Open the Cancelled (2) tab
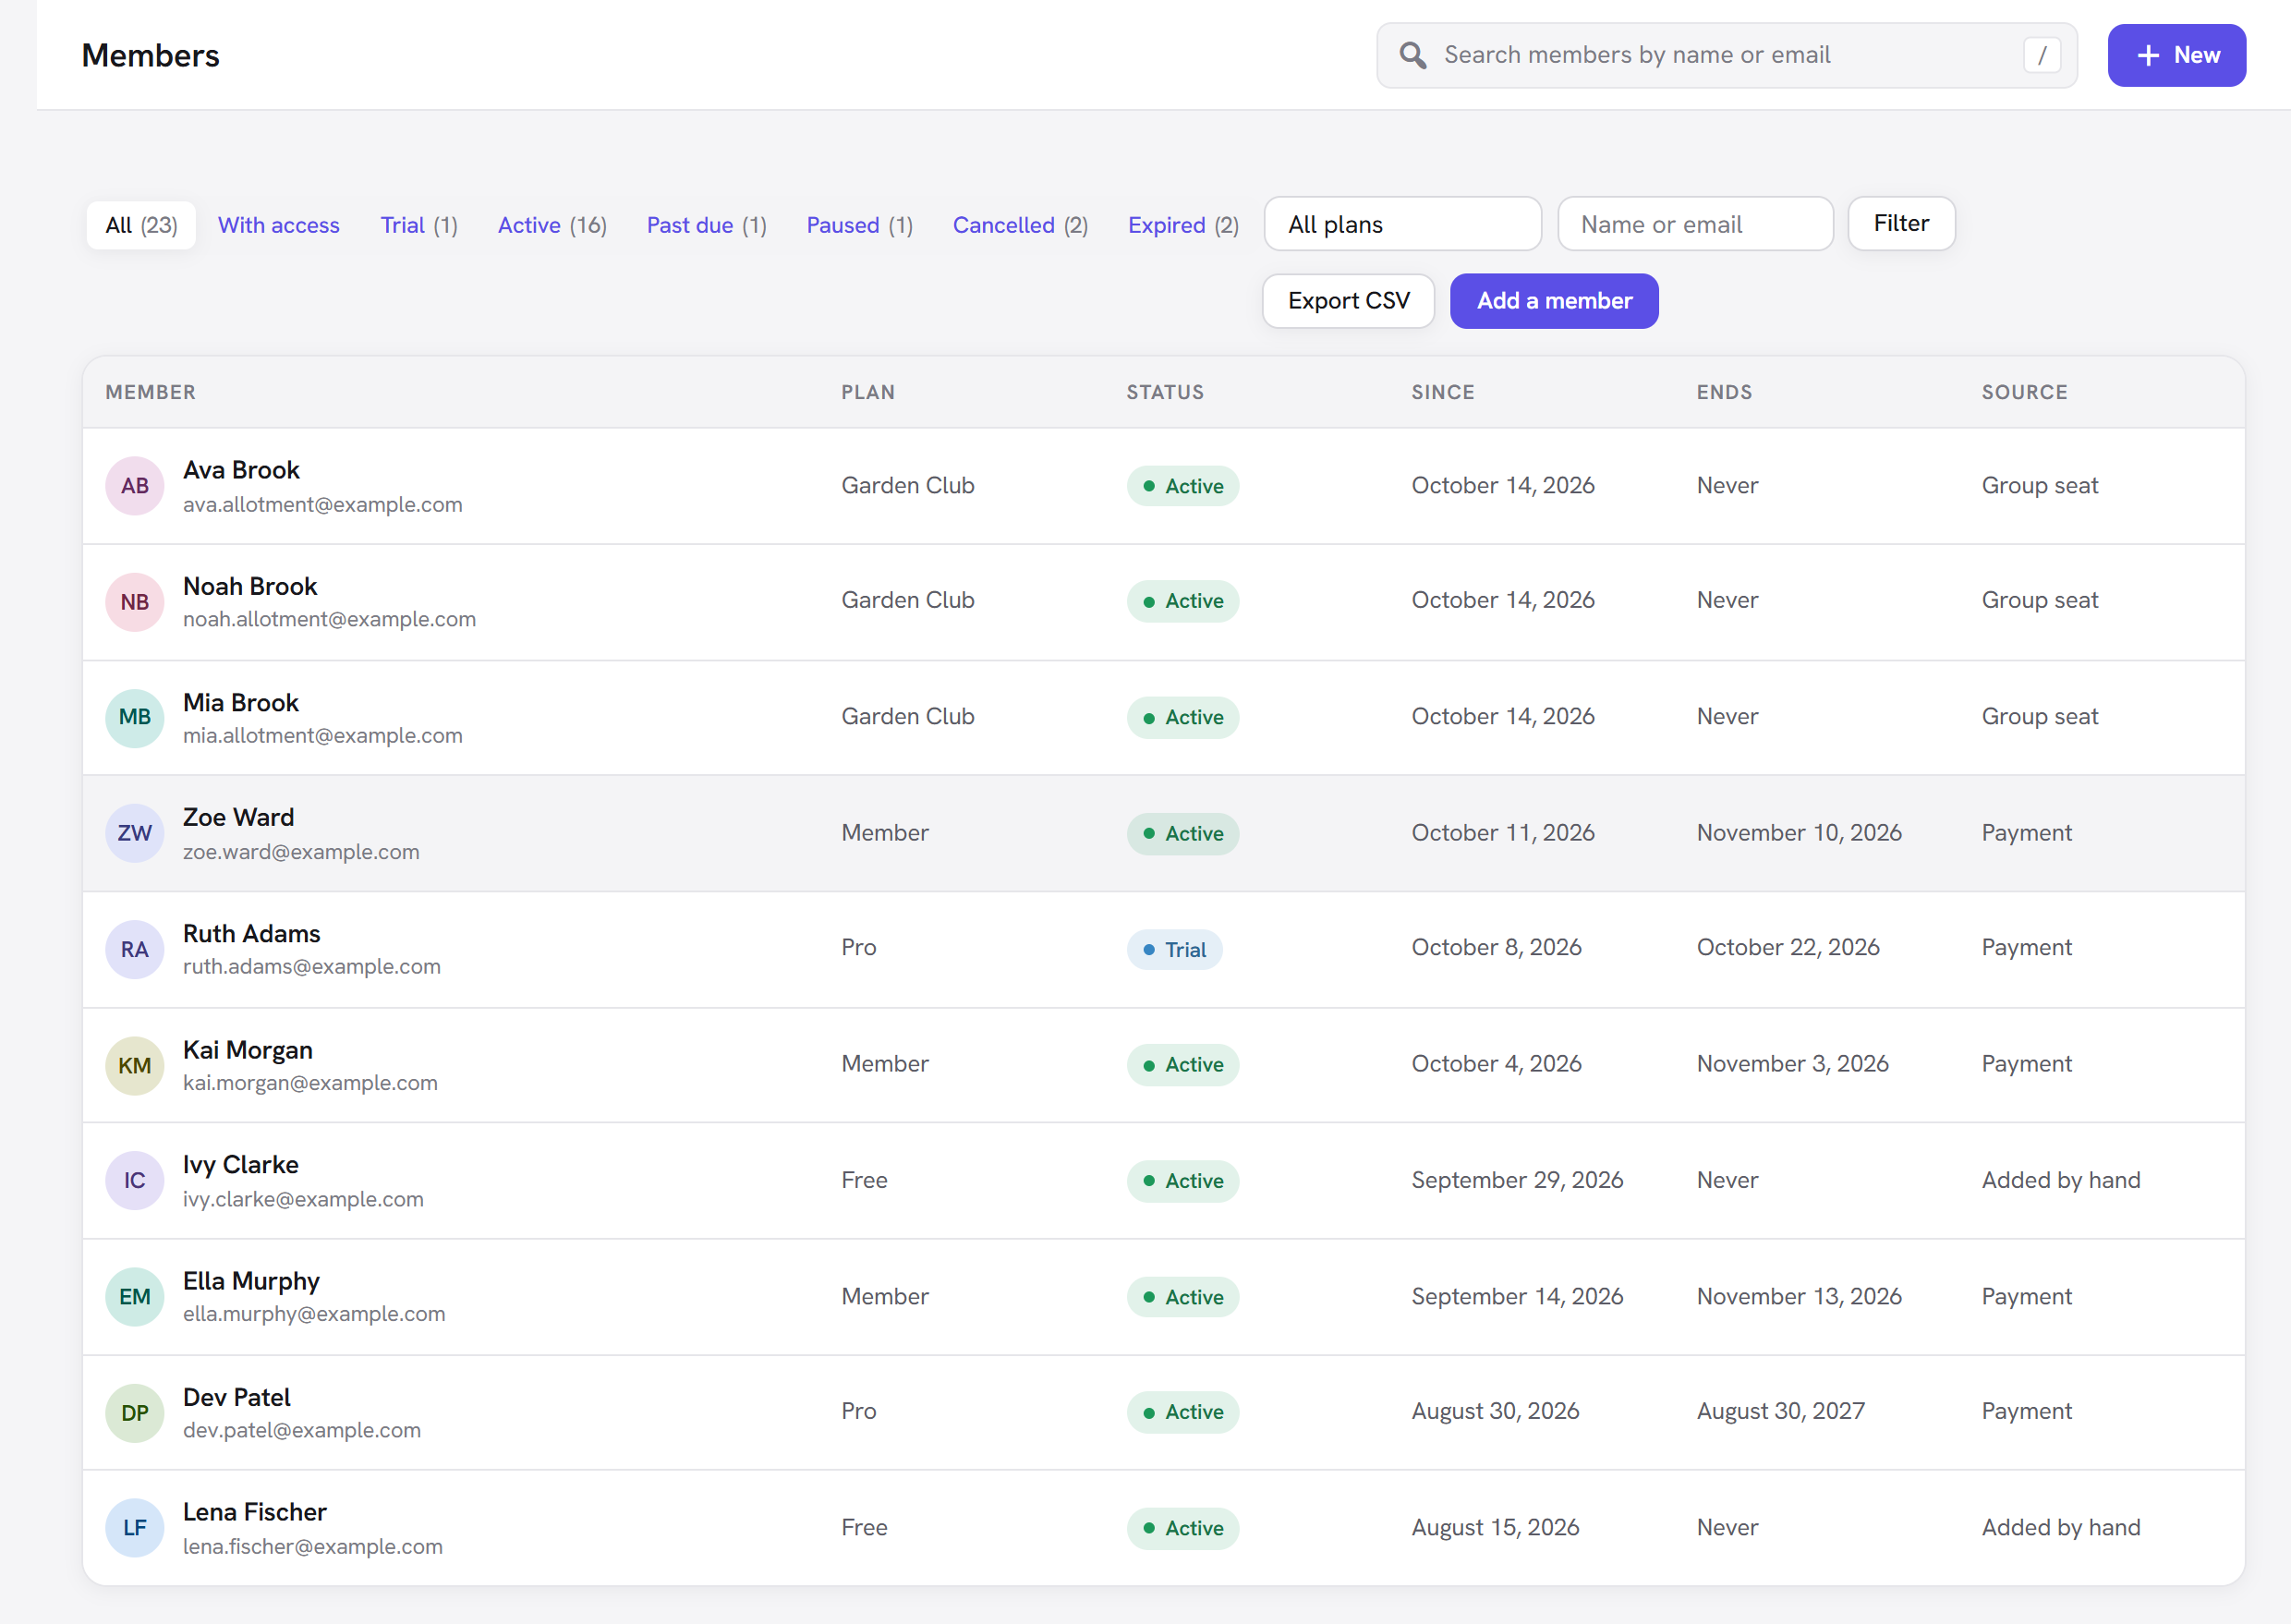This screenshot has width=2291, height=1624. 1020,225
